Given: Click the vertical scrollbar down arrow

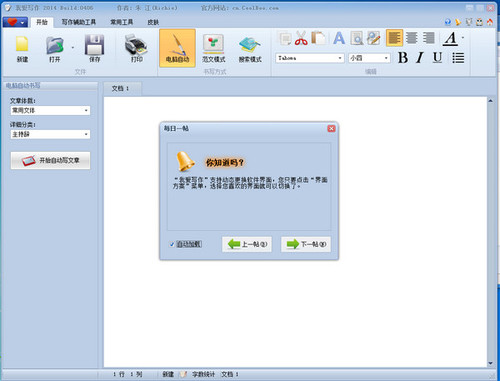Looking at the screenshot, I should point(490,363).
